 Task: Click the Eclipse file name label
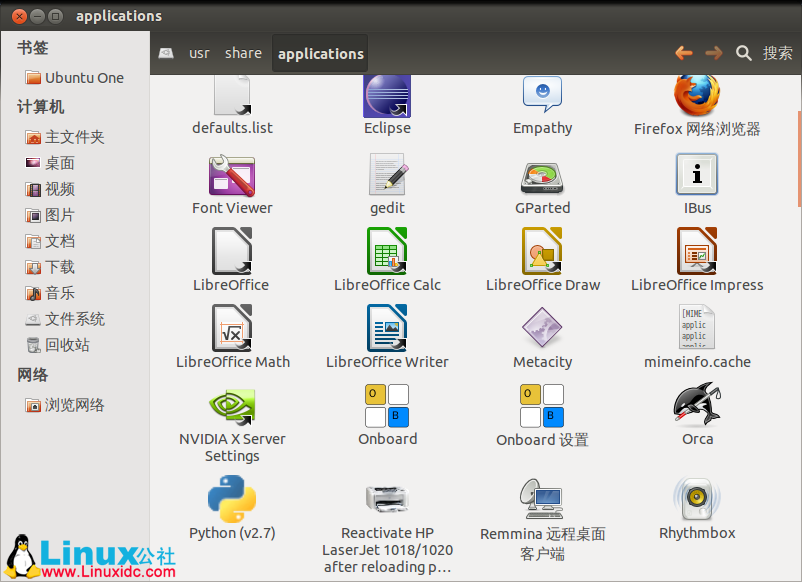(387, 128)
